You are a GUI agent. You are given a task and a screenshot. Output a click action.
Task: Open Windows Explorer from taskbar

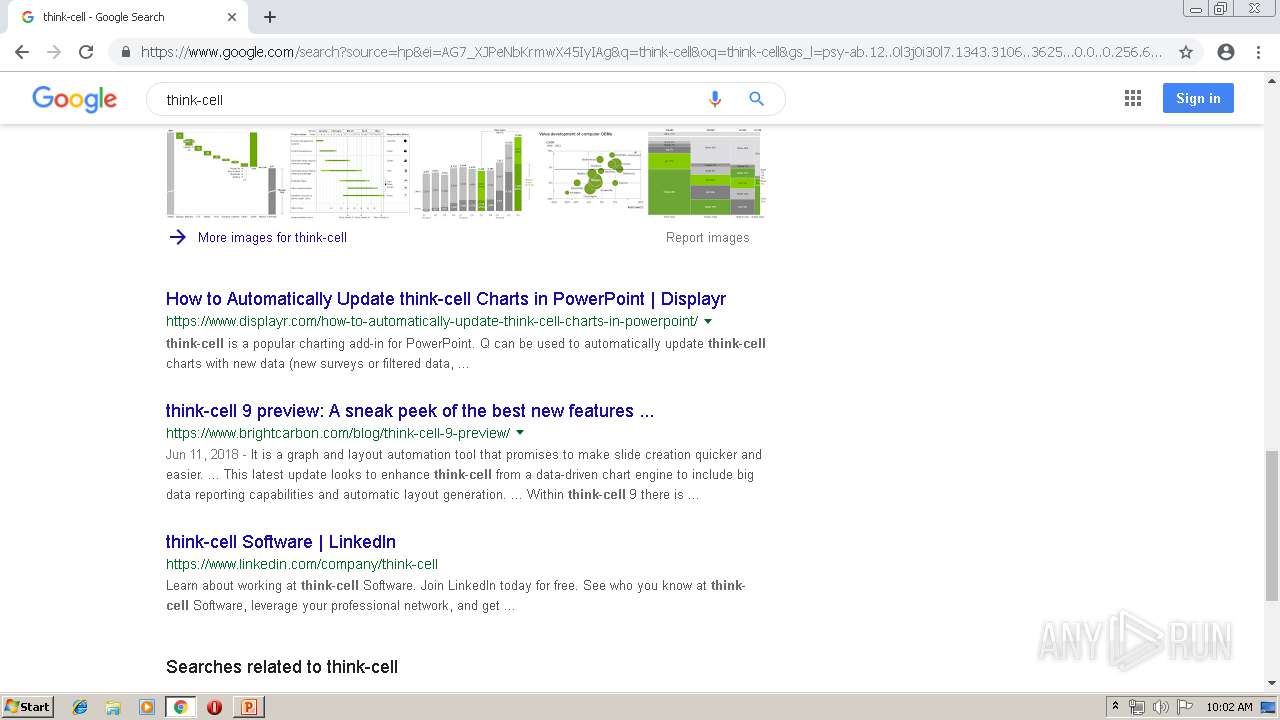point(113,707)
